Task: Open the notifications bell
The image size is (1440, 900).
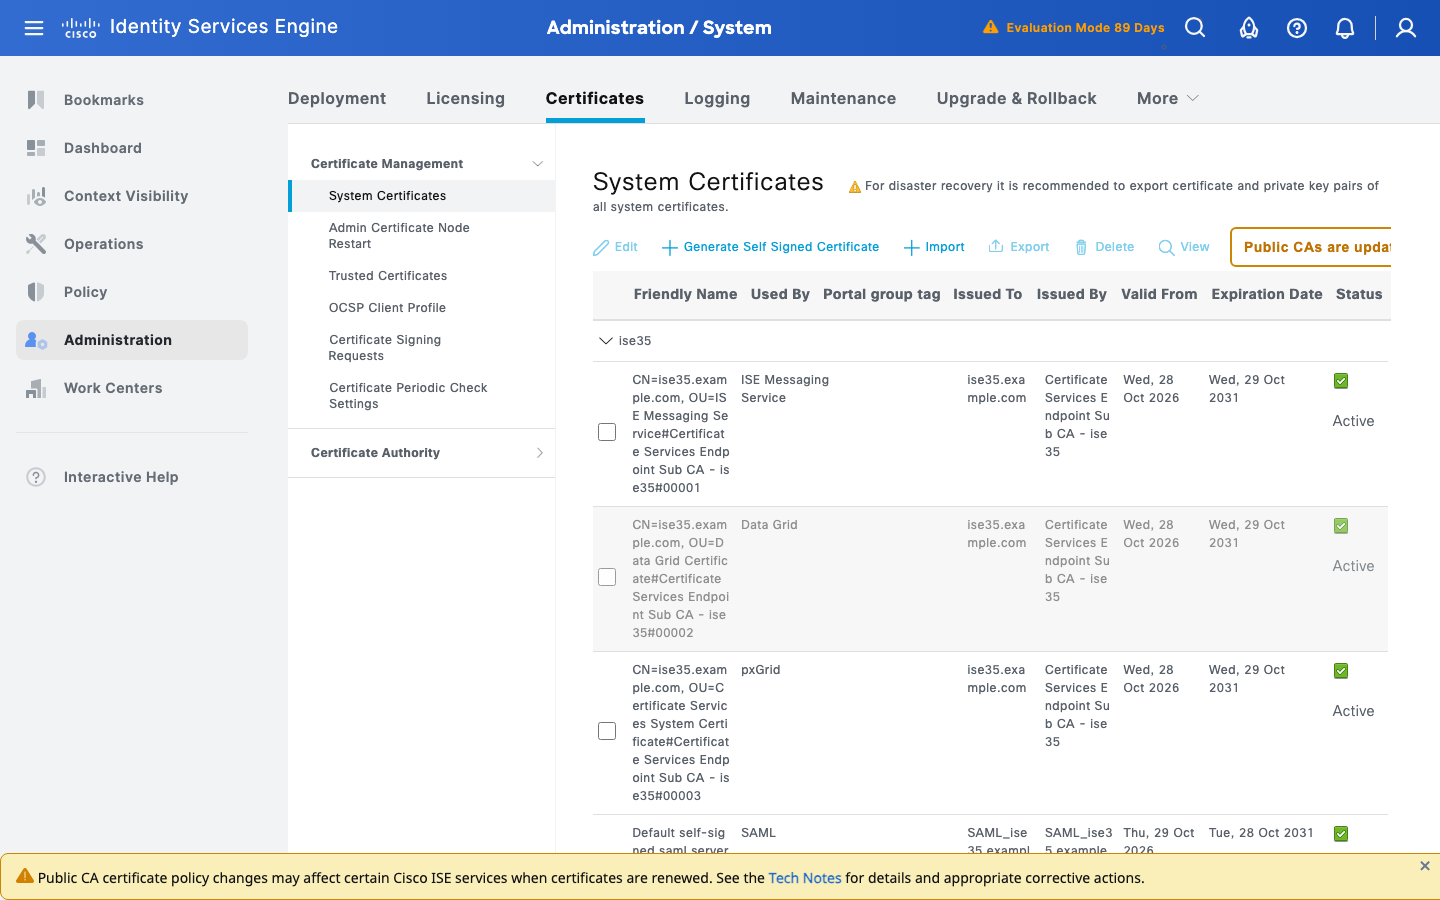Action: (x=1345, y=28)
